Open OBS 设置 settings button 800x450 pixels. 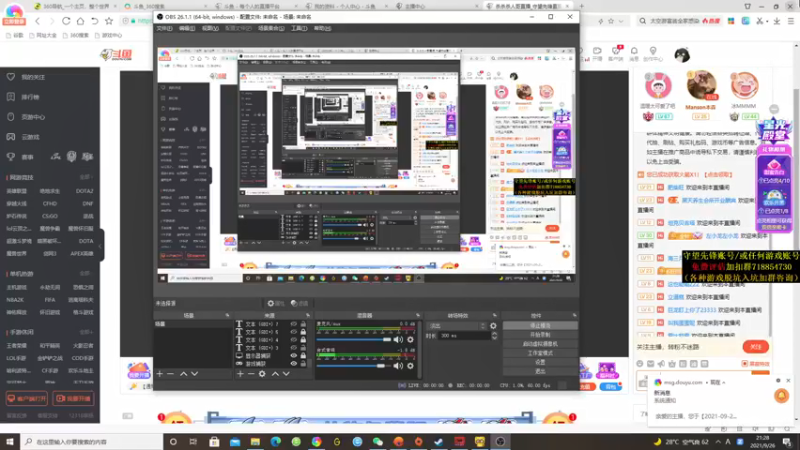[x=540, y=362]
